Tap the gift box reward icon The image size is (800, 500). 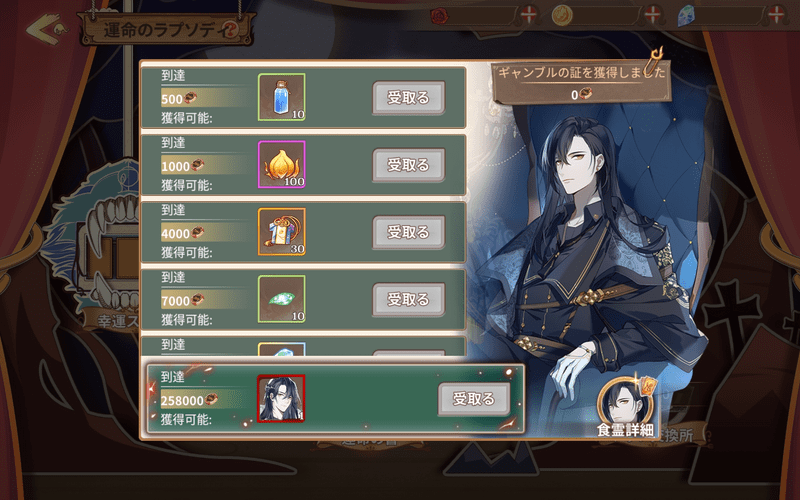pos(282,232)
